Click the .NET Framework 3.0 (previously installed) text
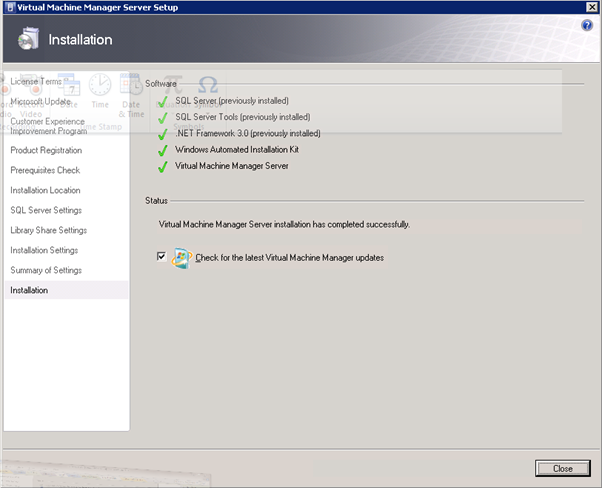Screen dimensions: 602x488 click(248, 133)
